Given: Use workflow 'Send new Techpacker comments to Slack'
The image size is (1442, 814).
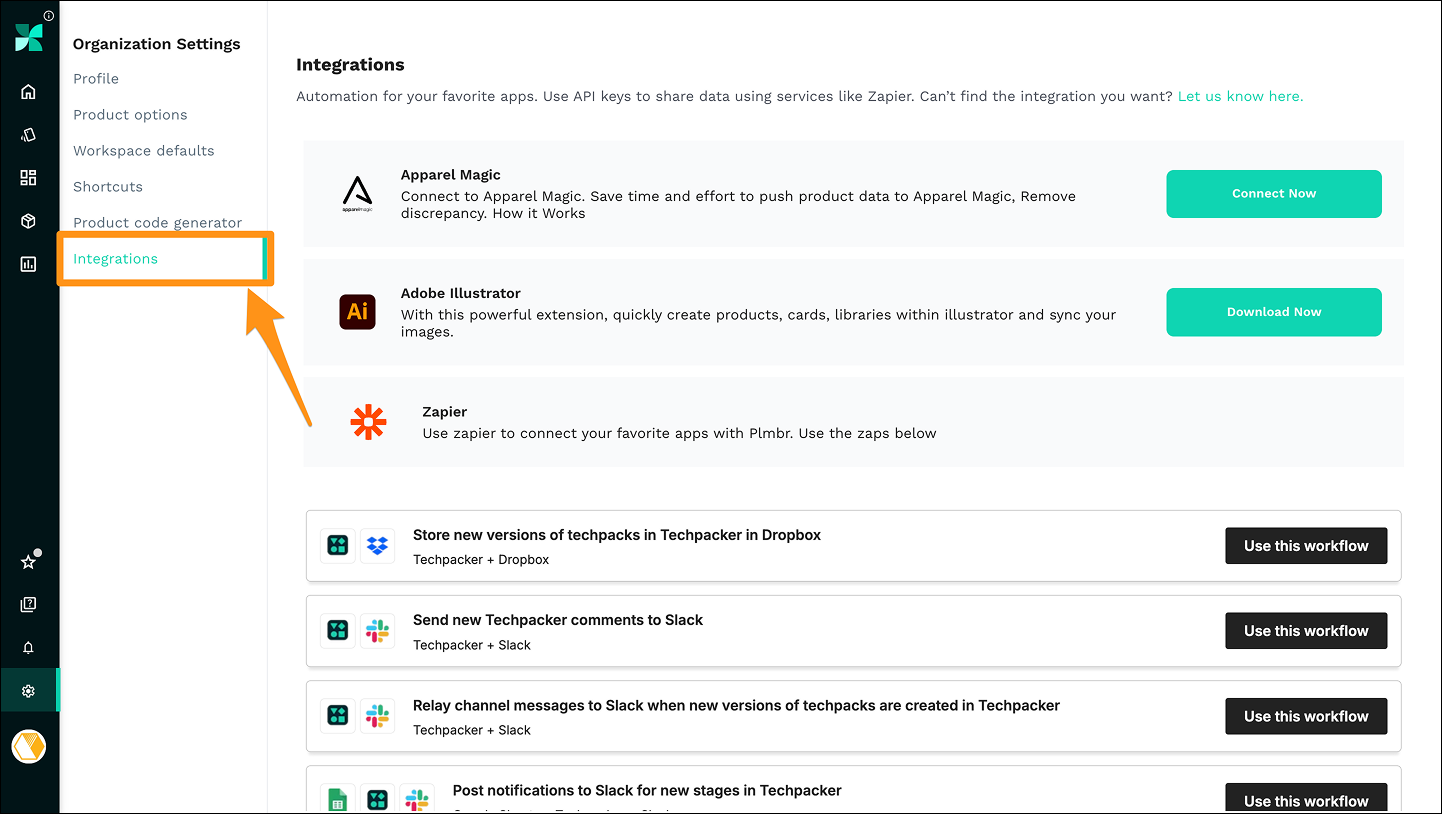Looking at the screenshot, I should point(1306,631).
